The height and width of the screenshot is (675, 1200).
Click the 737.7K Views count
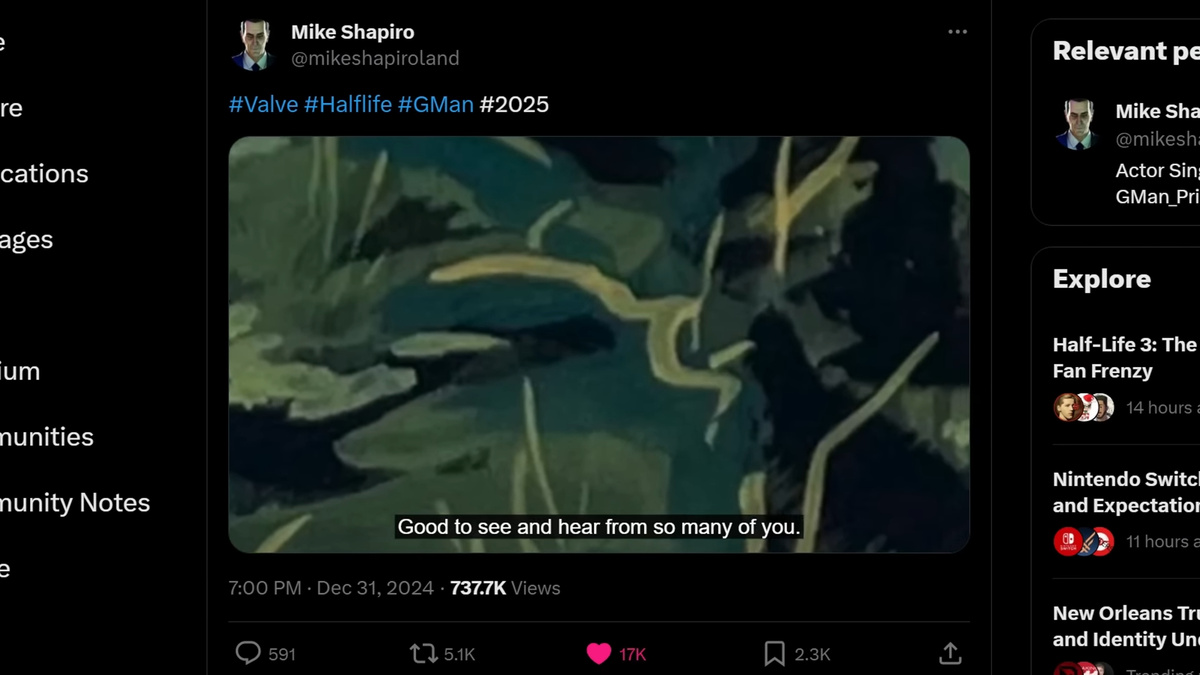click(x=505, y=588)
